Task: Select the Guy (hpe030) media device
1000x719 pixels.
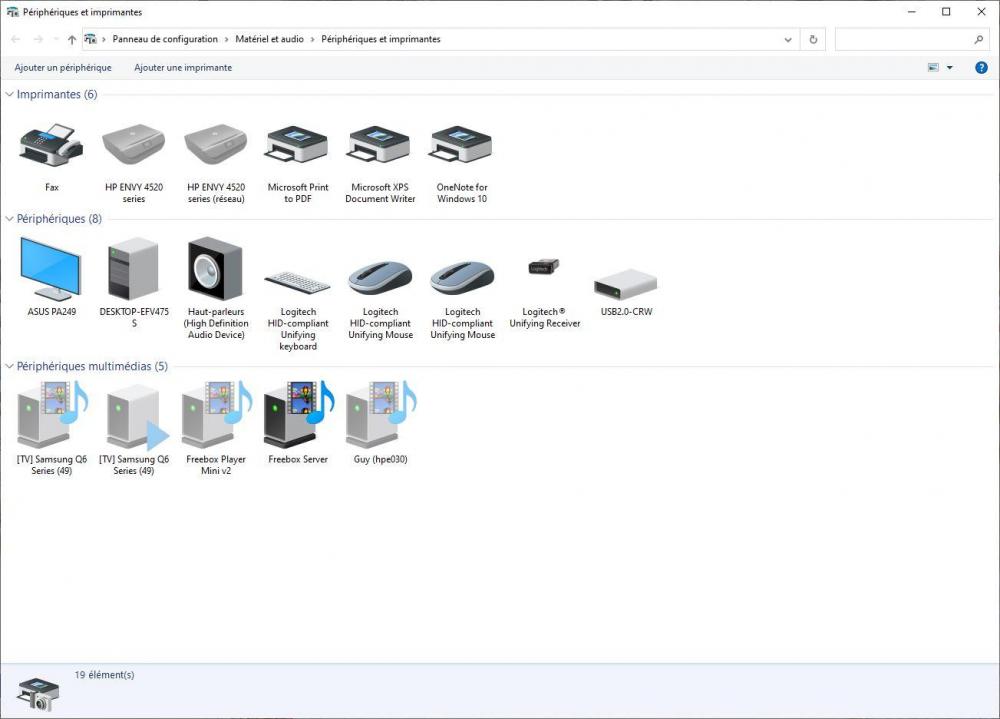Action: coord(380,414)
